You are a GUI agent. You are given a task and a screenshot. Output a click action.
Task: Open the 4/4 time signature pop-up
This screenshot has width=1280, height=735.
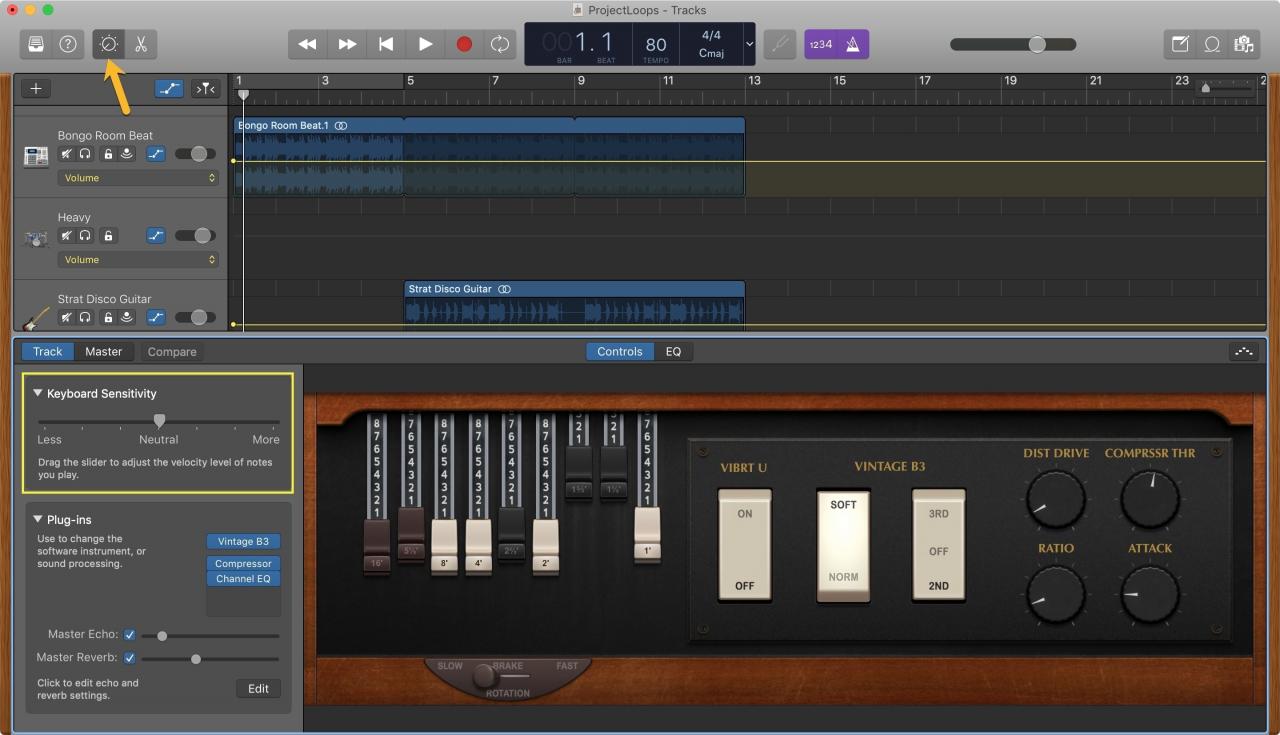point(711,36)
